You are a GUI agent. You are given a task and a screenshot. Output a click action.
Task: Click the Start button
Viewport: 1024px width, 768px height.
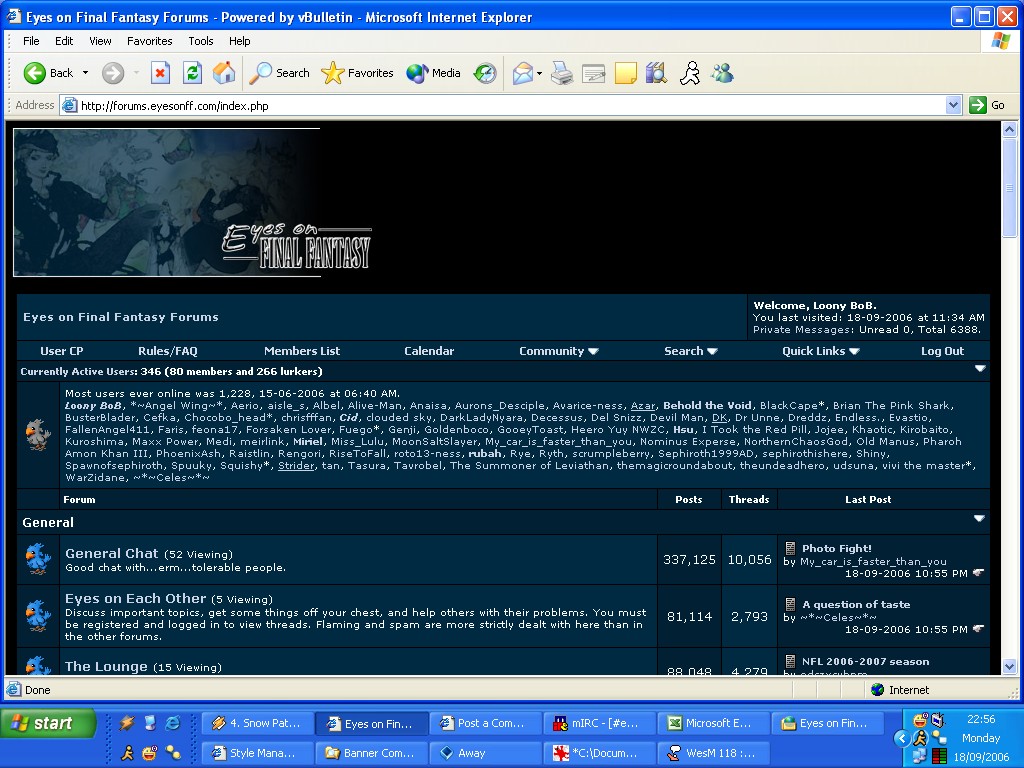[48, 724]
